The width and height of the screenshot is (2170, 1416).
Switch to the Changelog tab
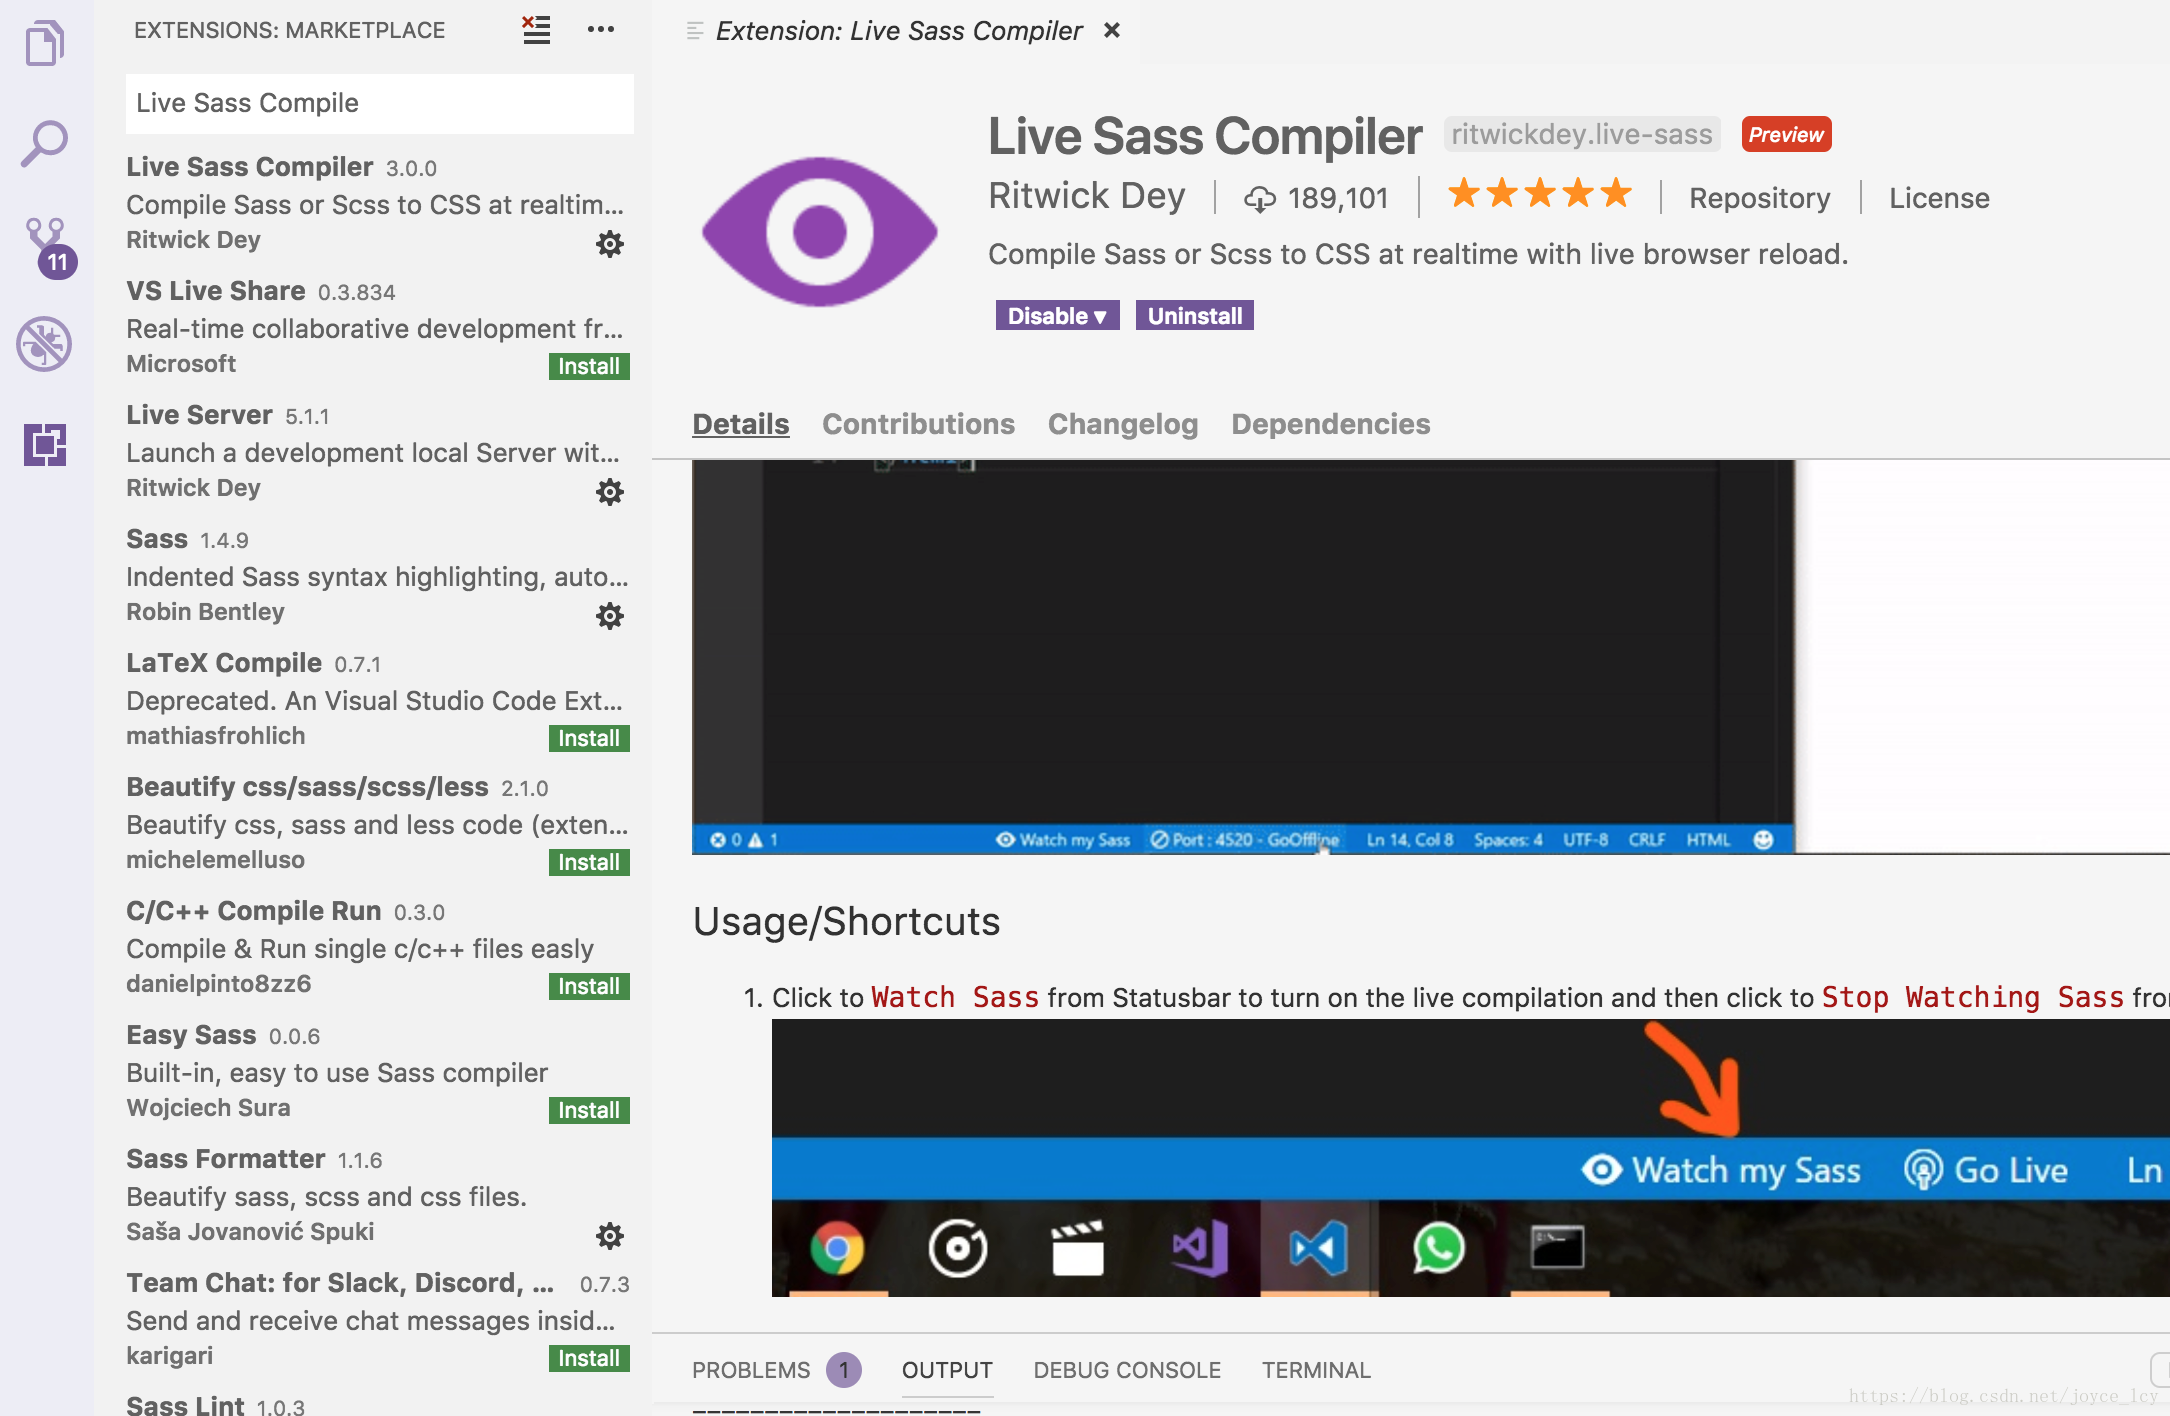point(1122,424)
